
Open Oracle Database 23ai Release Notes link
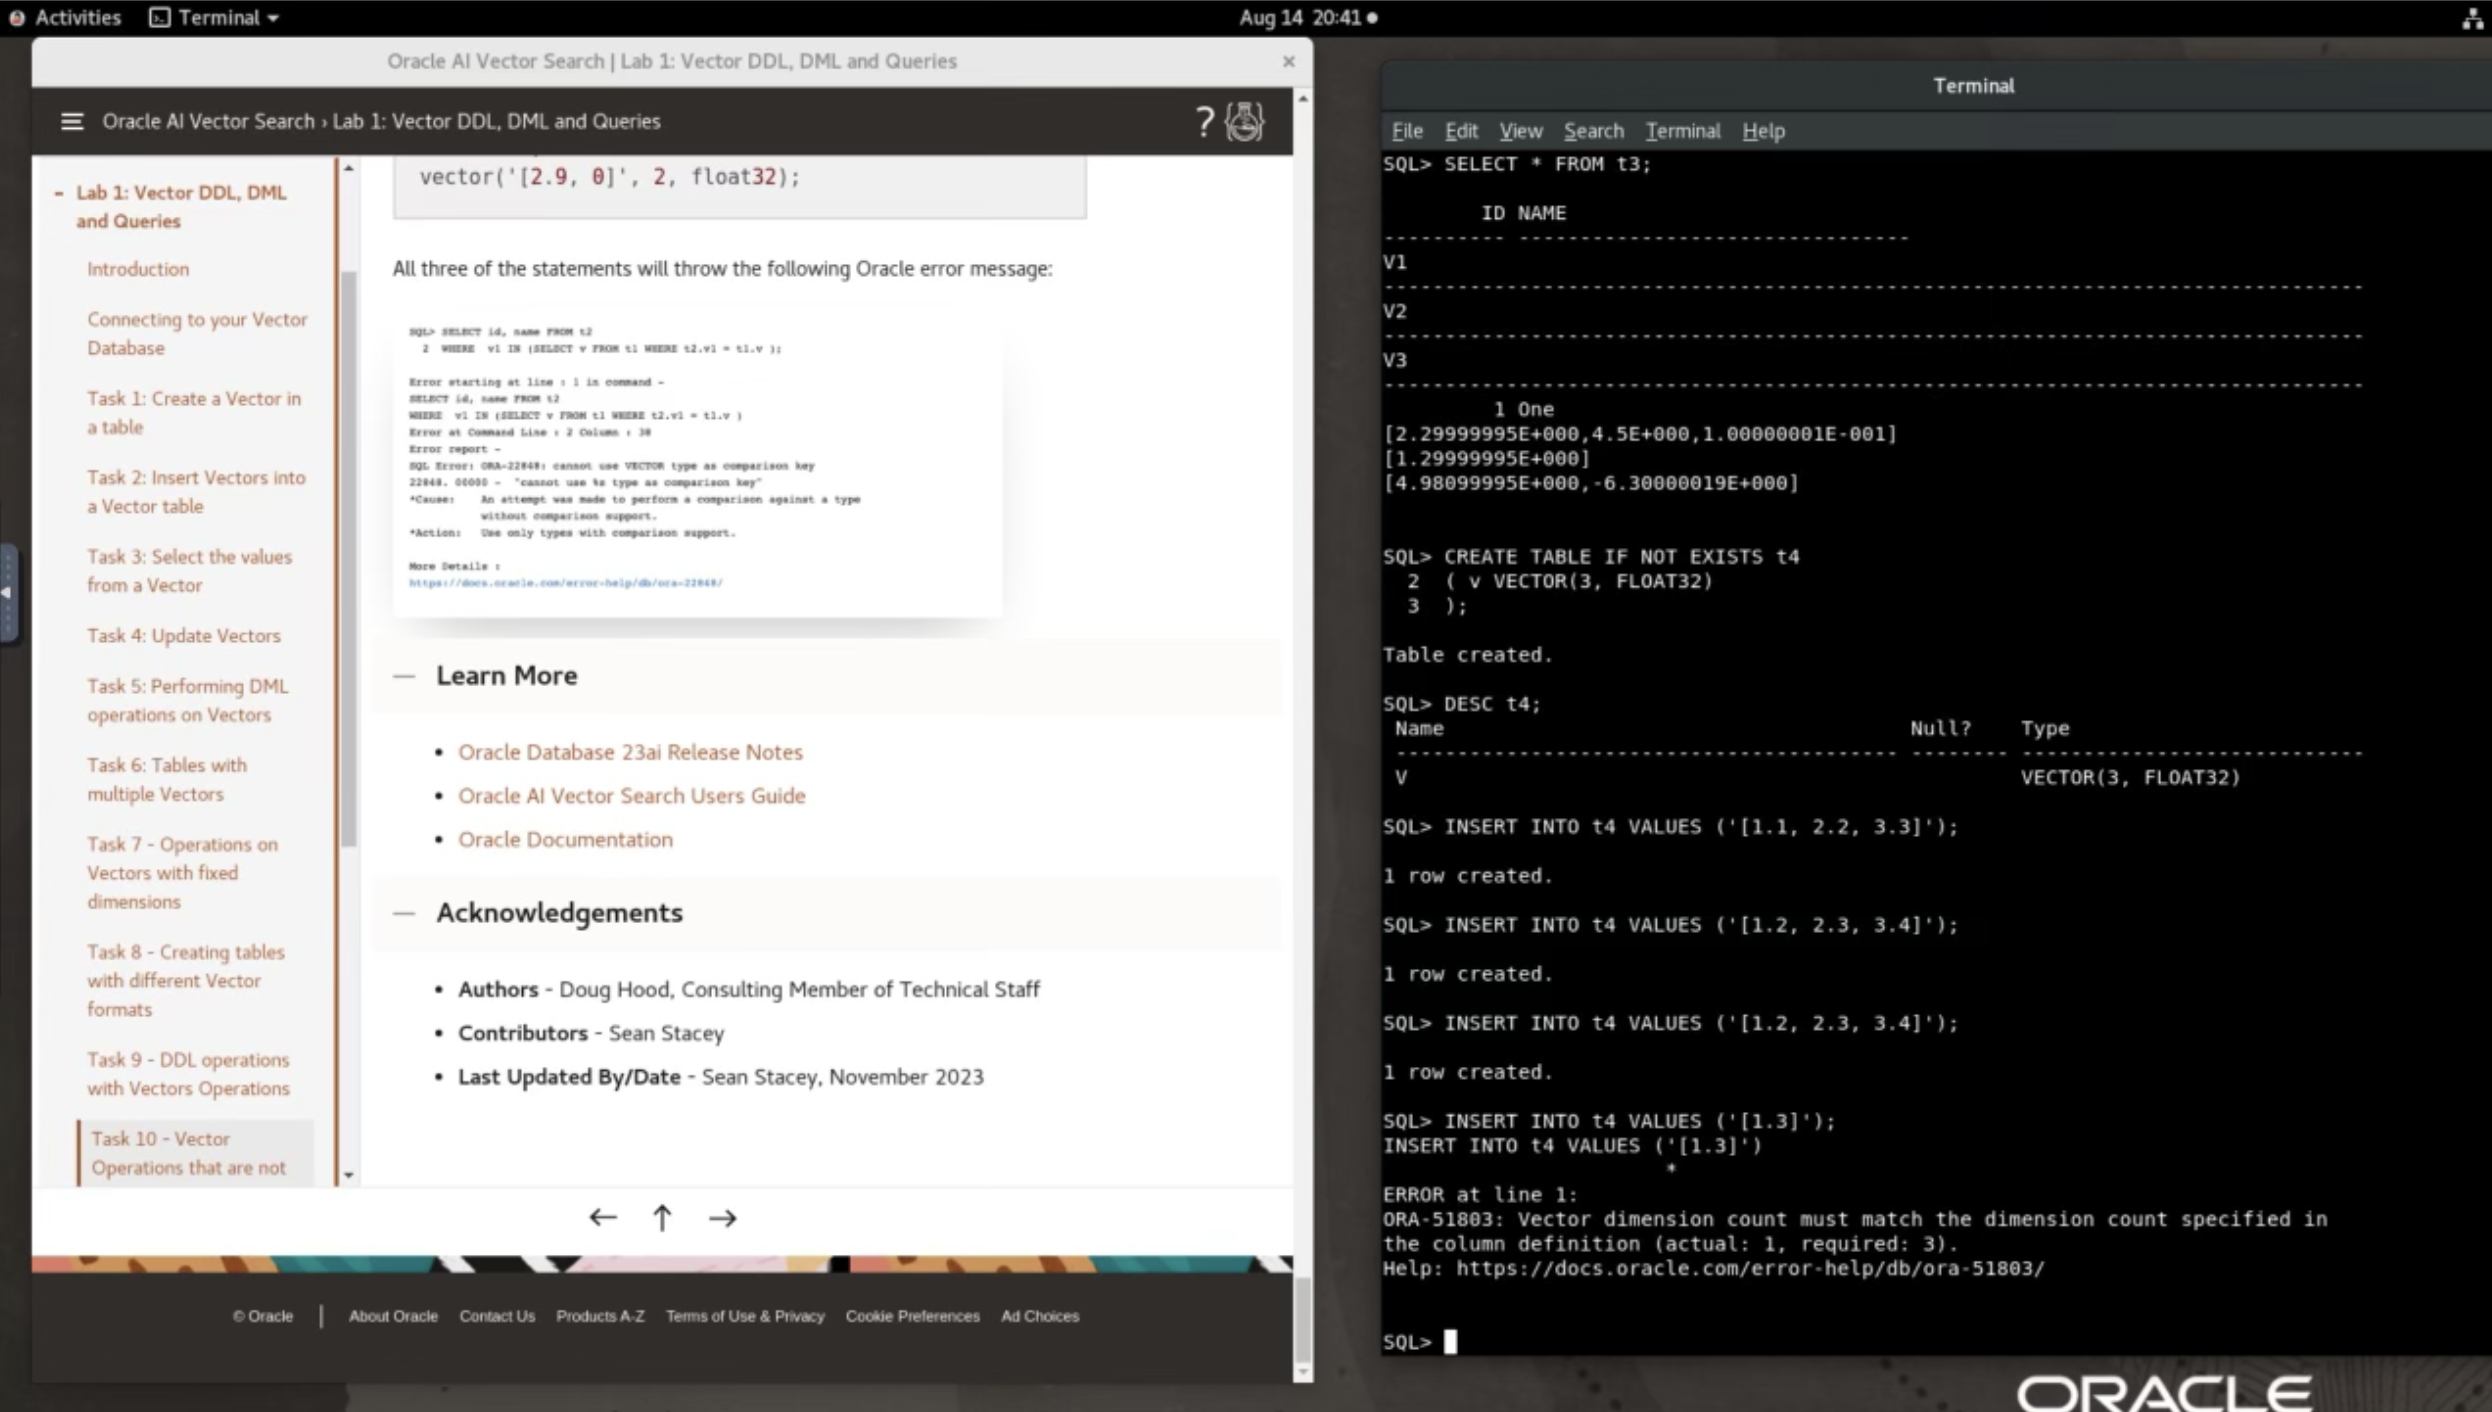(x=630, y=752)
